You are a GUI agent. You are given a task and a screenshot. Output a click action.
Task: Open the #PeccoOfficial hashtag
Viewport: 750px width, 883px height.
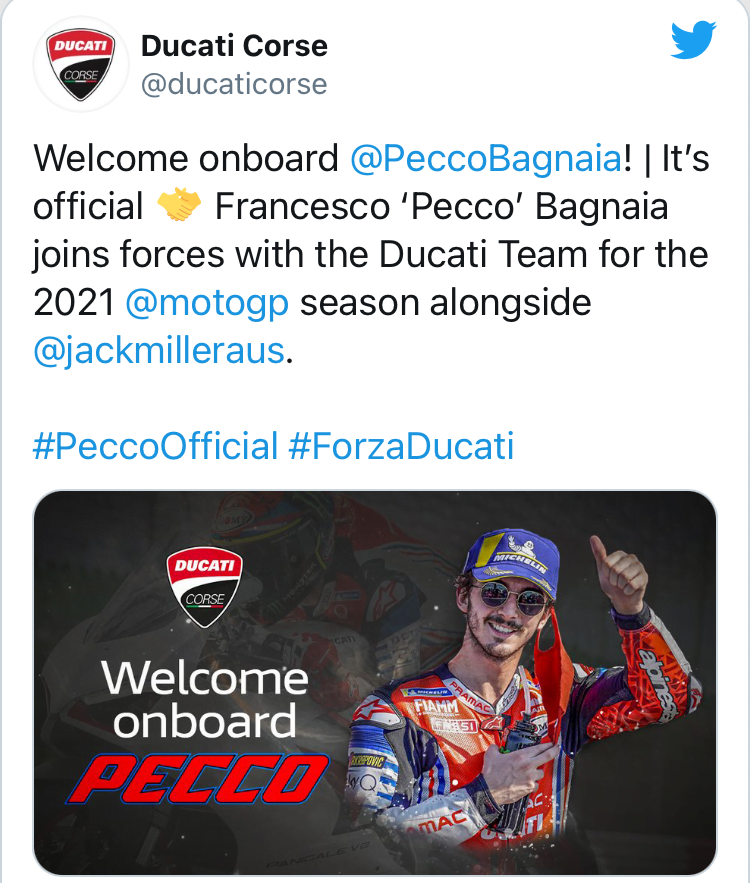[155, 445]
